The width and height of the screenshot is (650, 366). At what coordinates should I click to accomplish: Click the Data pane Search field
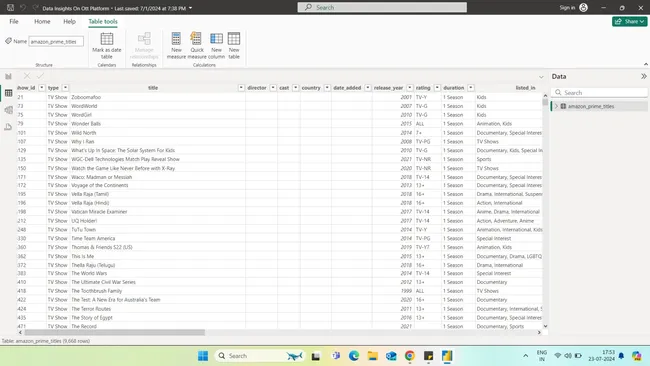point(599,92)
